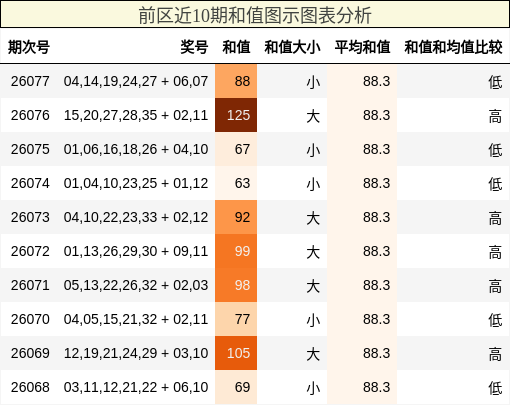This screenshot has height=405, width=510.
Task: Click 高 in the 26071 row
Action: pyautogui.click(x=495, y=286)
